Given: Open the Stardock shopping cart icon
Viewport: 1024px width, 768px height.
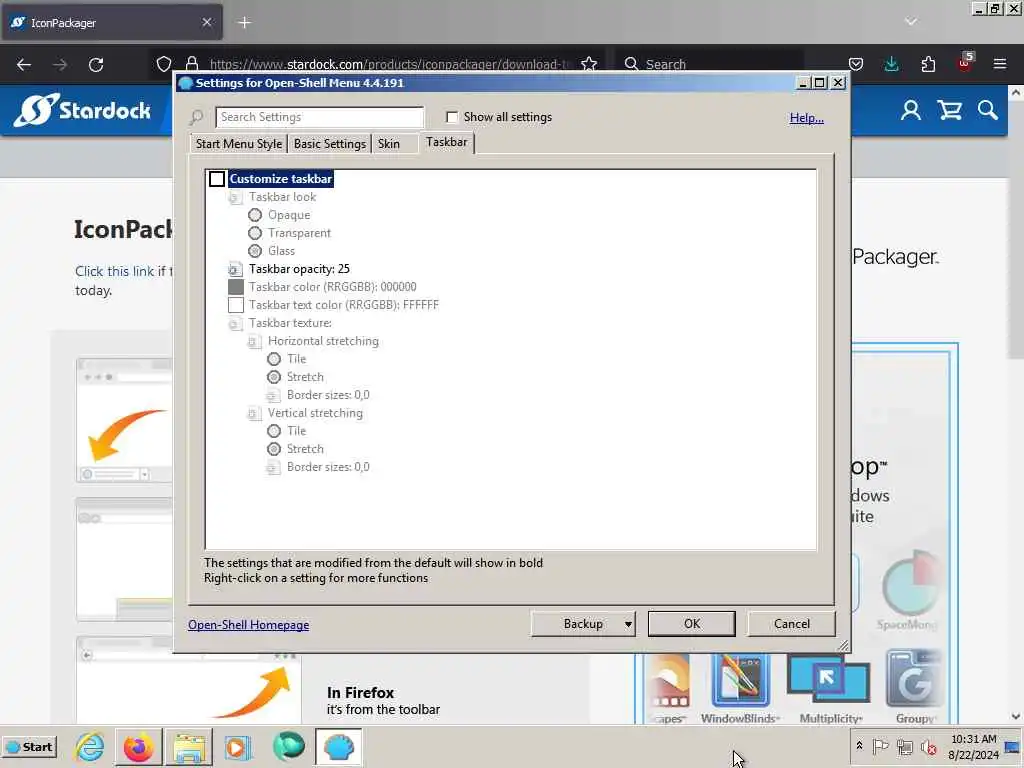Looking at the screenshot, I should point(950,110).
